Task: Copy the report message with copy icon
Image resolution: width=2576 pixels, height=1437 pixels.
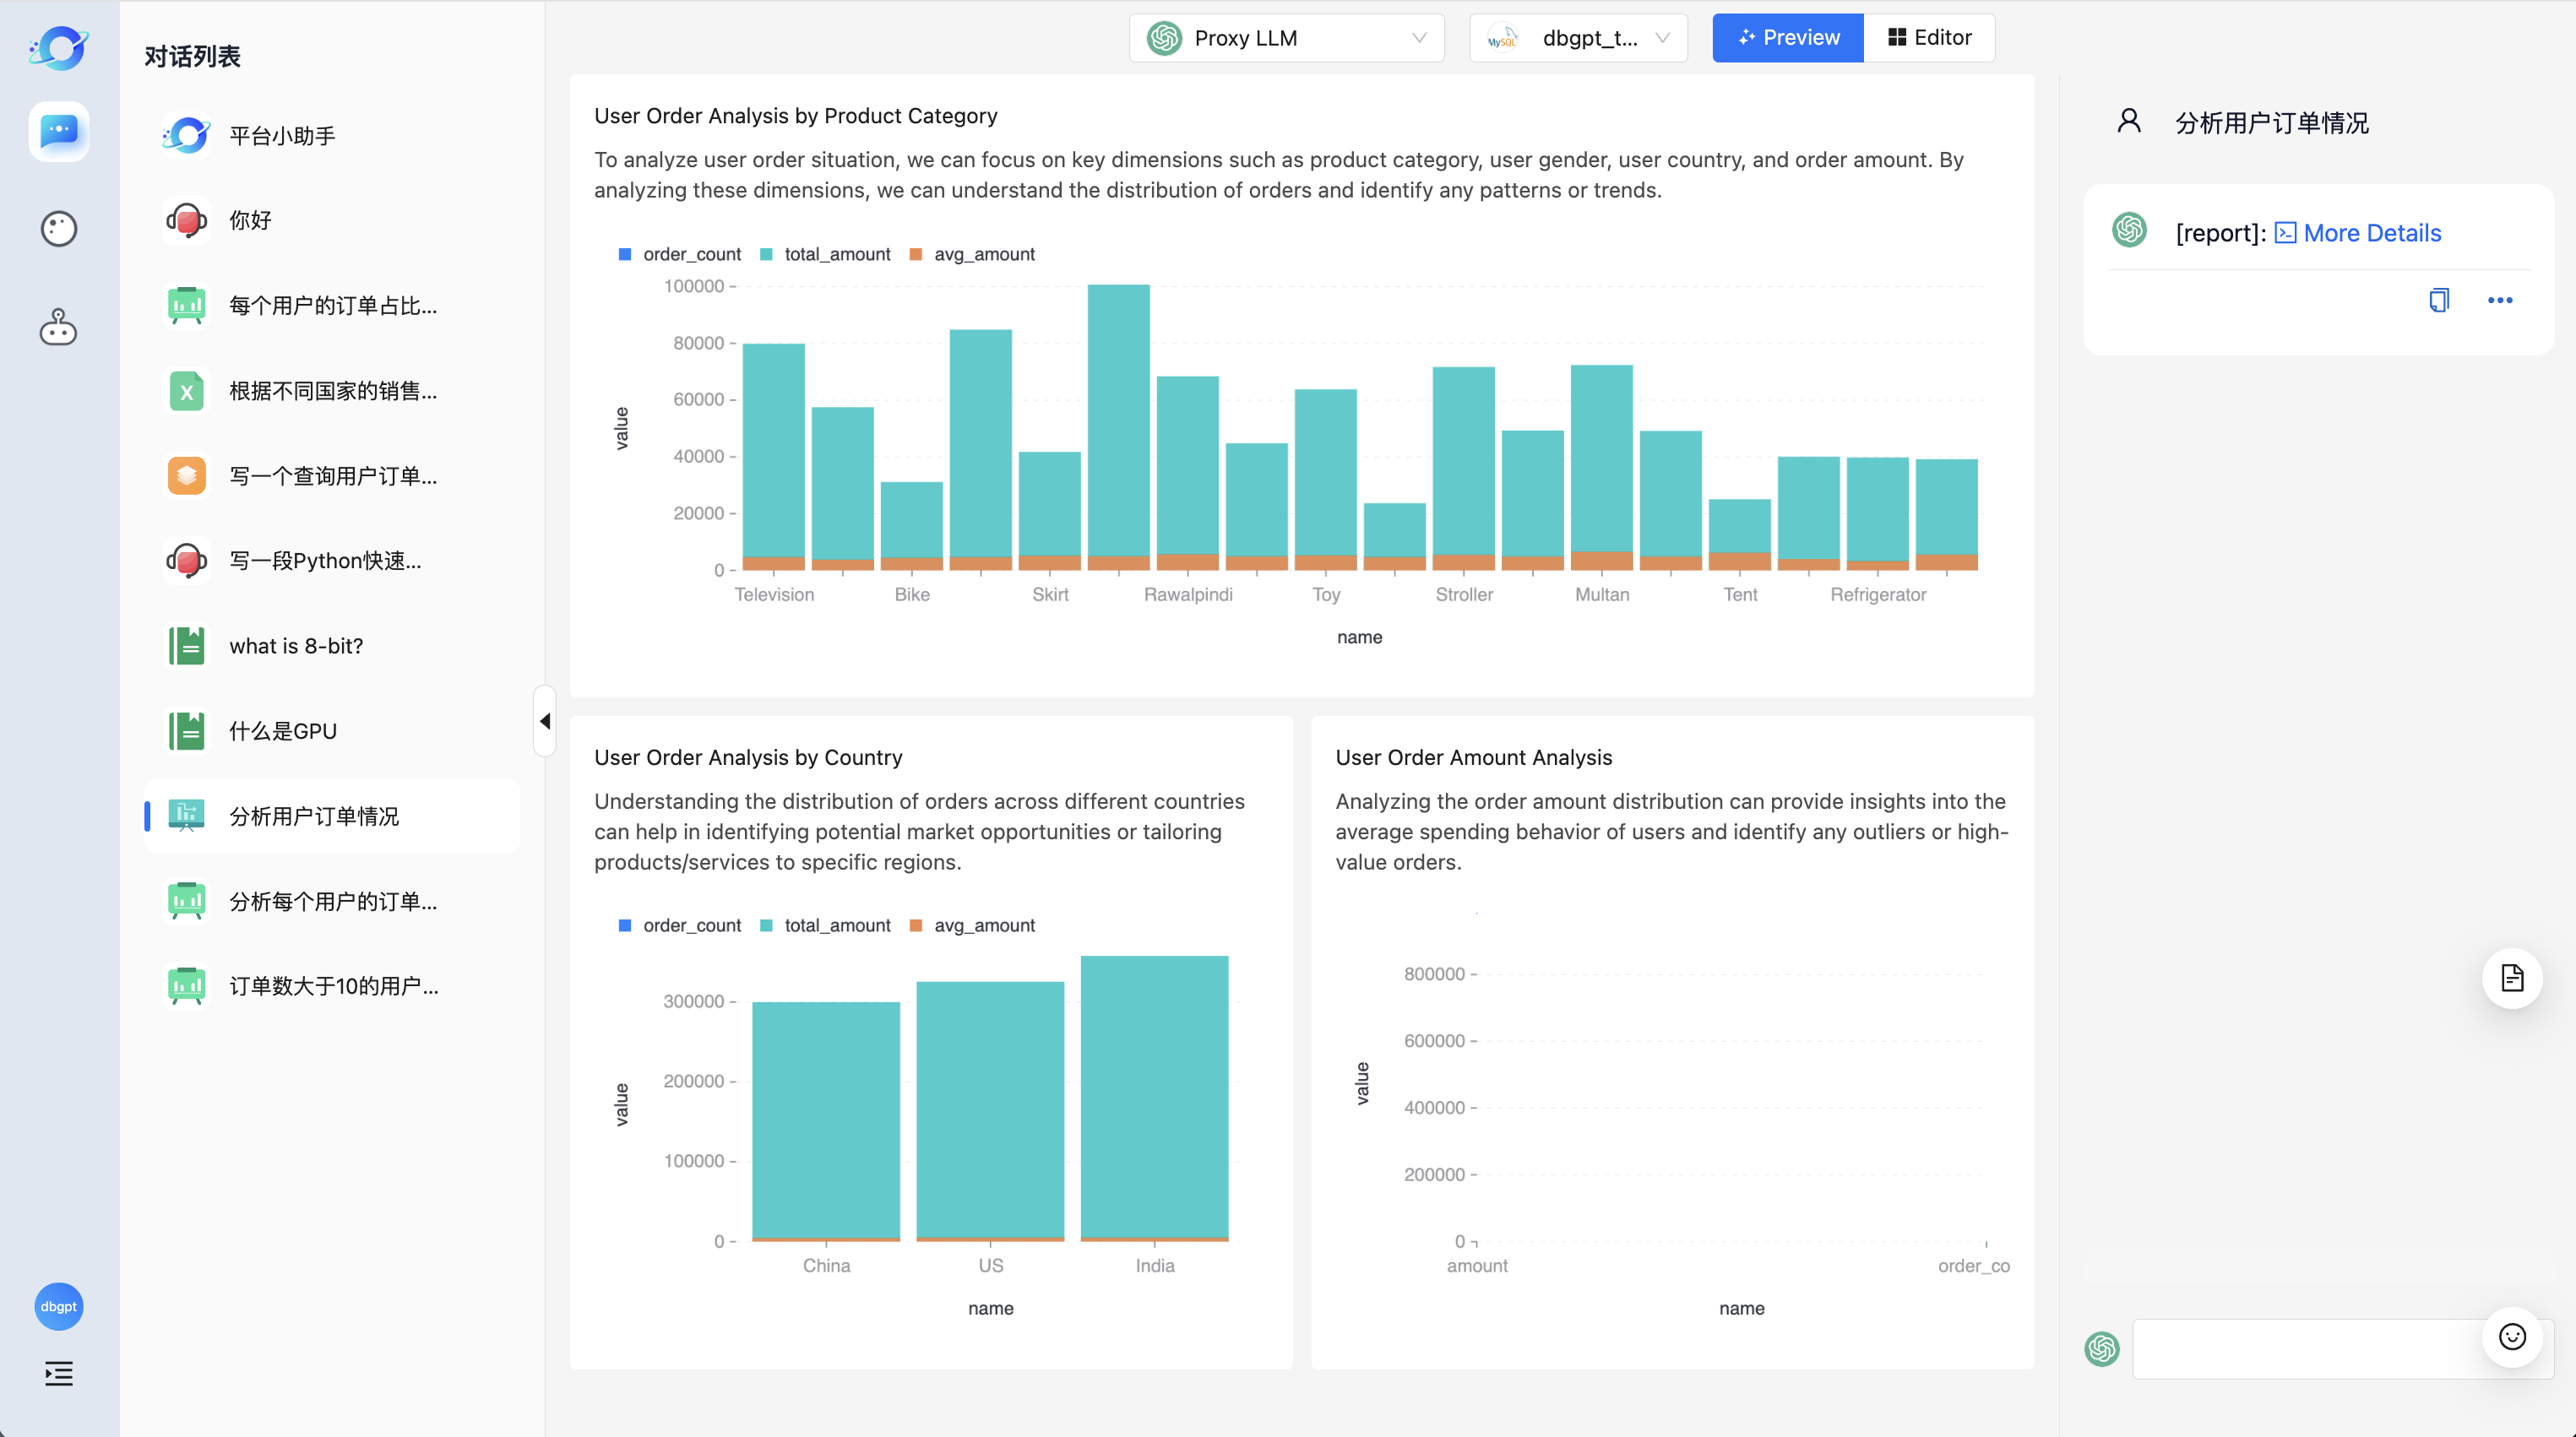Action: 2438,300
